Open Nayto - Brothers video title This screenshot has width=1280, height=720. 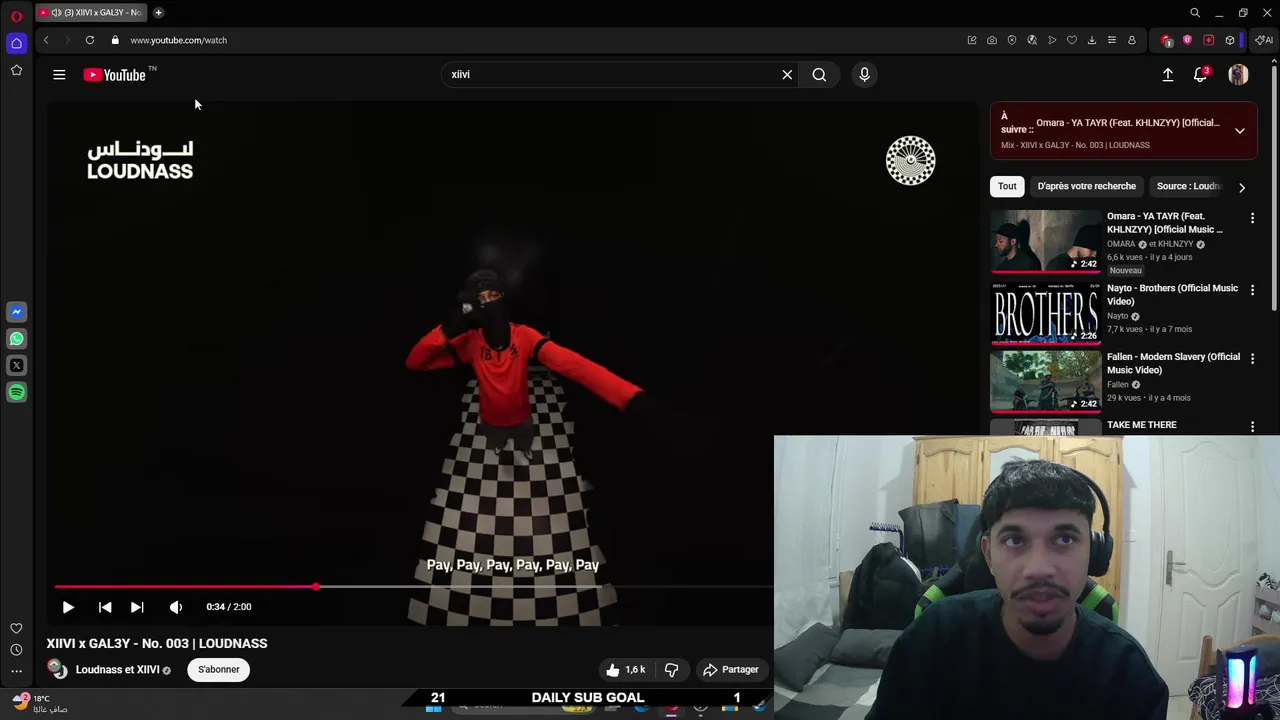click(x=1172, y=295)
